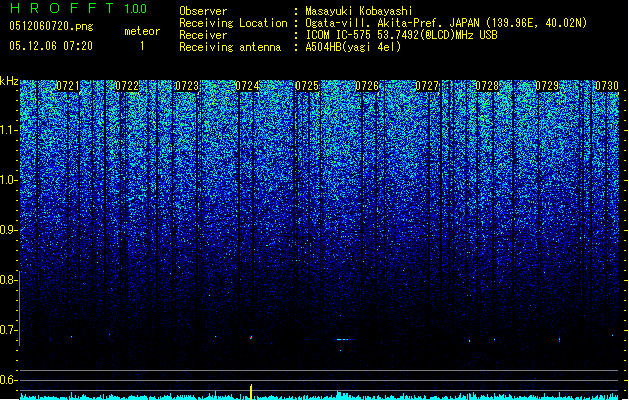Click the long horizontal meteor echo after 0725
This screenshot has width=629, height=400.
(x=344, y=340)
